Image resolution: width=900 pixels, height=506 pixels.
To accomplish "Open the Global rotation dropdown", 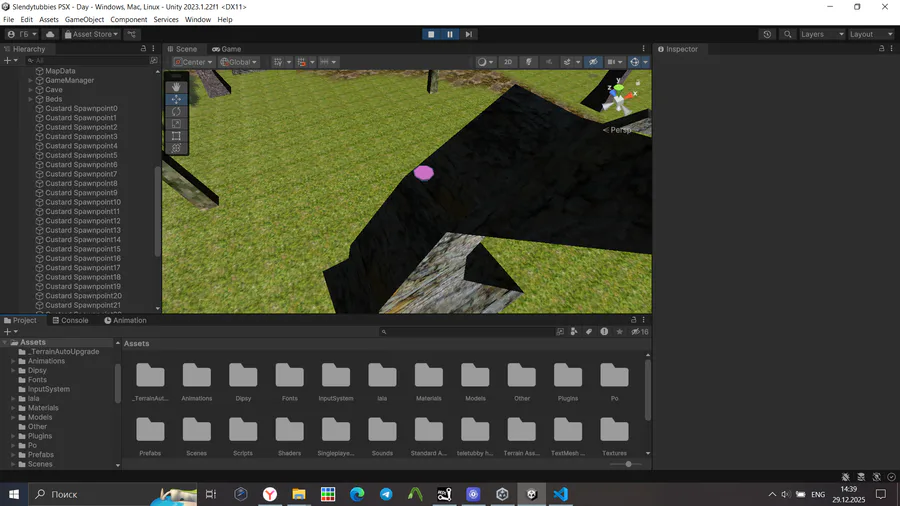I will tap(239, 62).
